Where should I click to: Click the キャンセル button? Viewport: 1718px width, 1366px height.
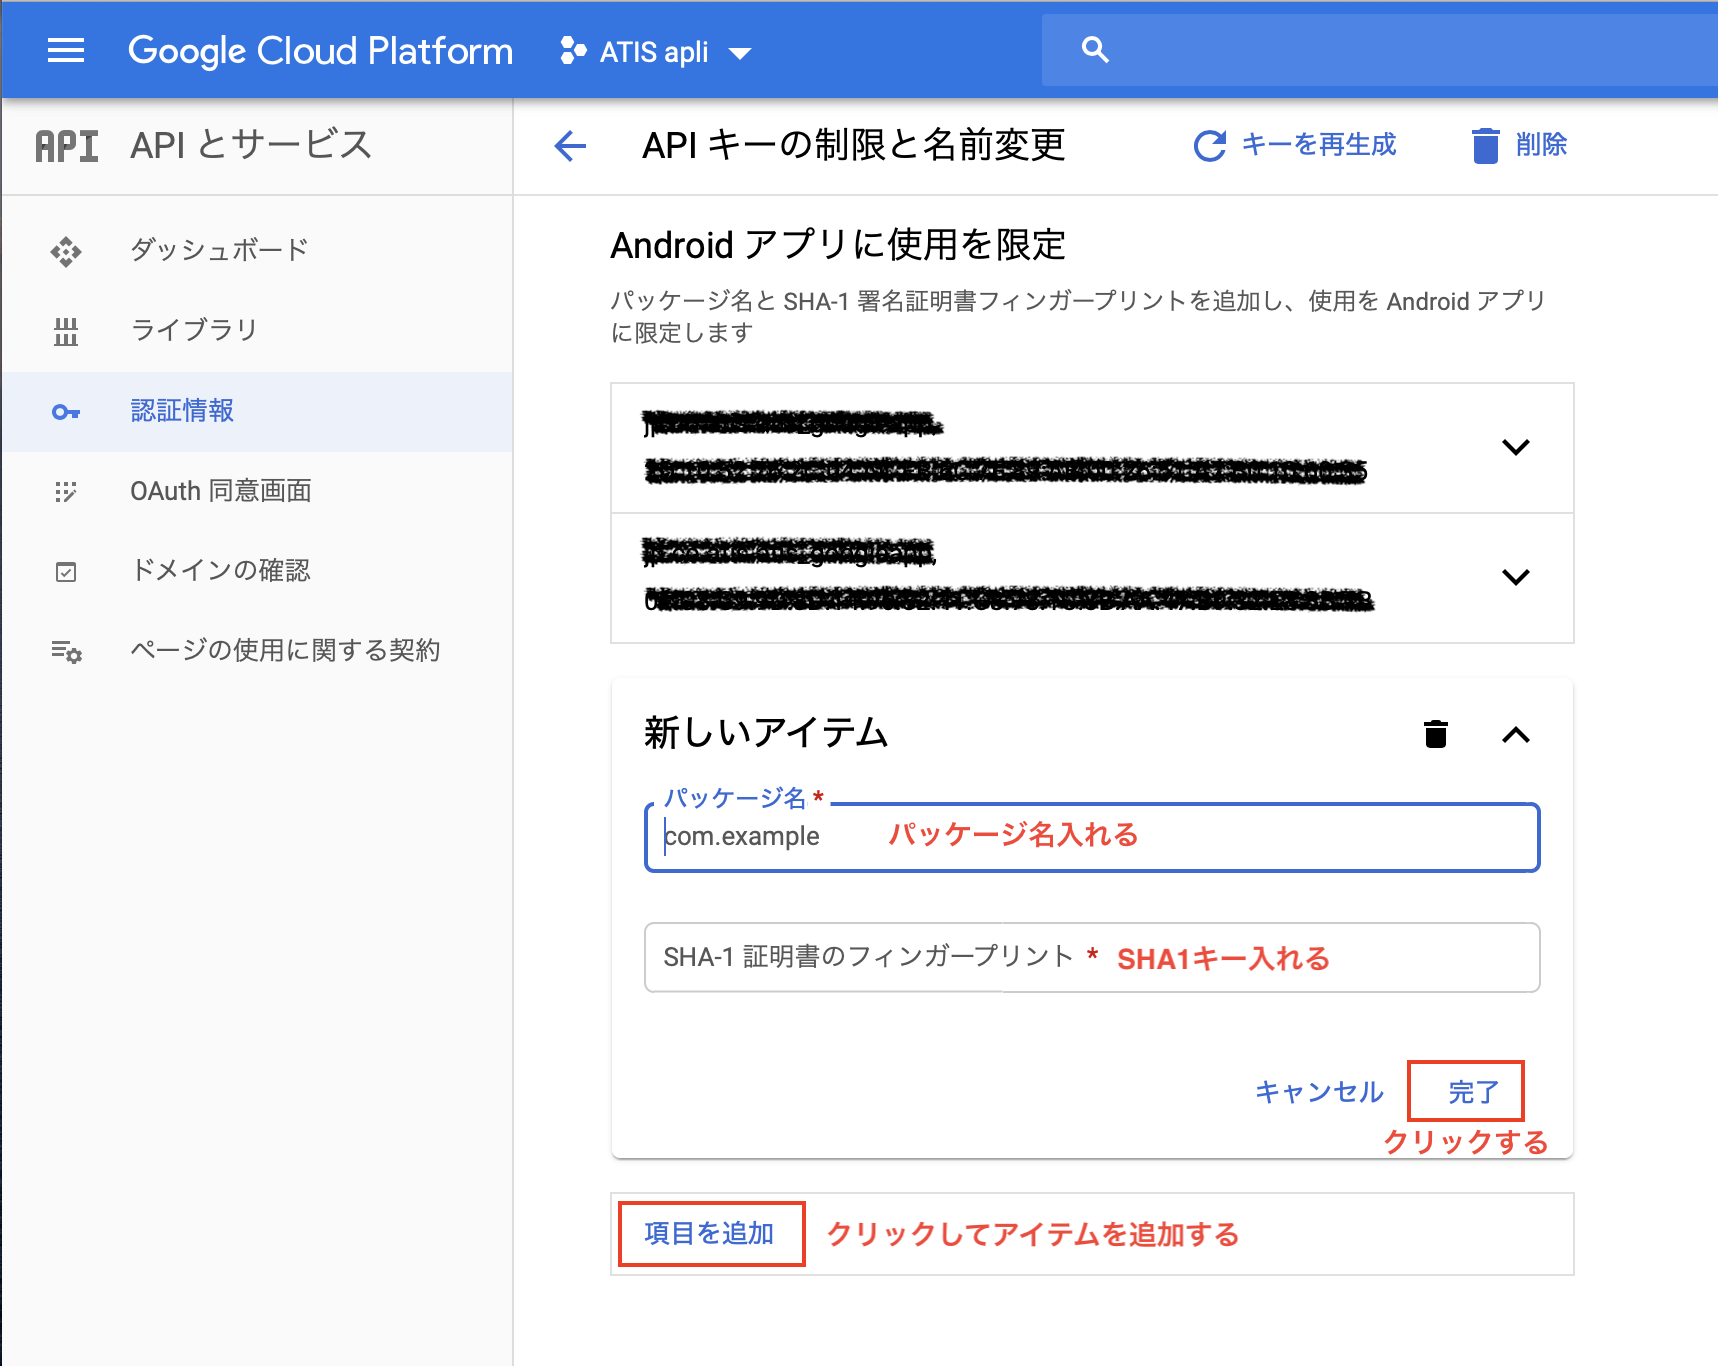point(1319,1091)
